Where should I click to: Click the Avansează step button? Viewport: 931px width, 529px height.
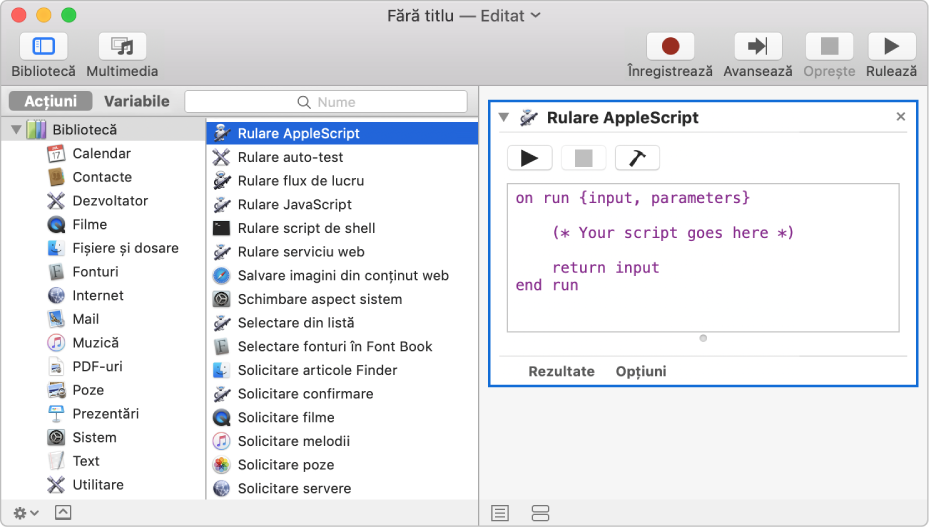pos(757,47)
